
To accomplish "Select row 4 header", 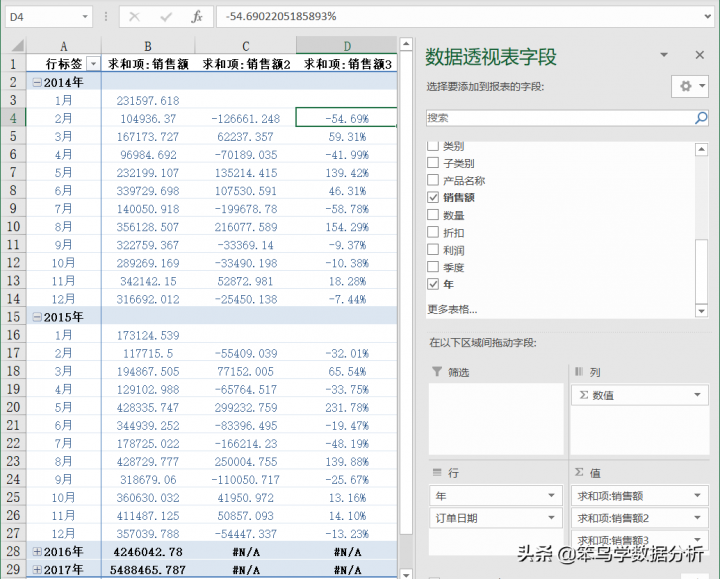I will [x=13, y=118].
